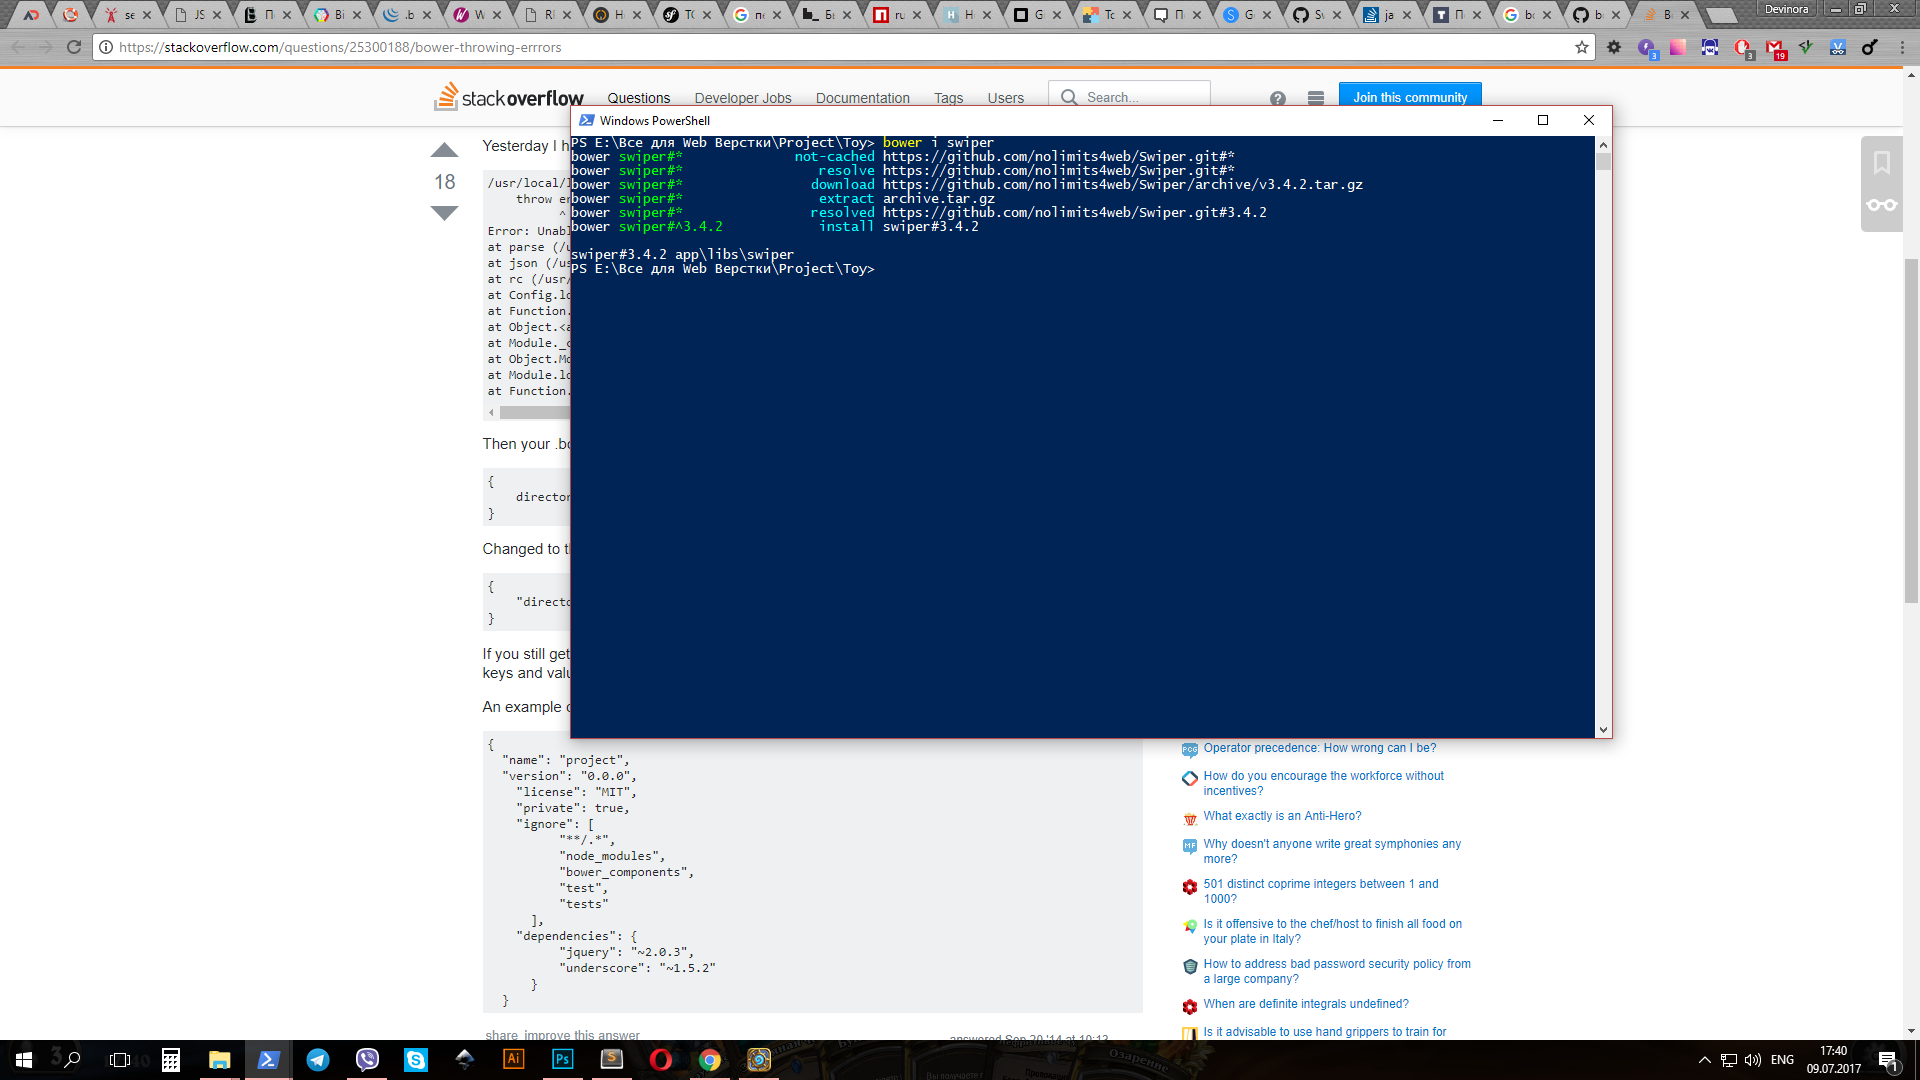The height and width of the screenshot is (1080, 1920).
Task: Open Hearthstone icon on taskbar
Action: pyautogui.click(x=759, y=1060)
